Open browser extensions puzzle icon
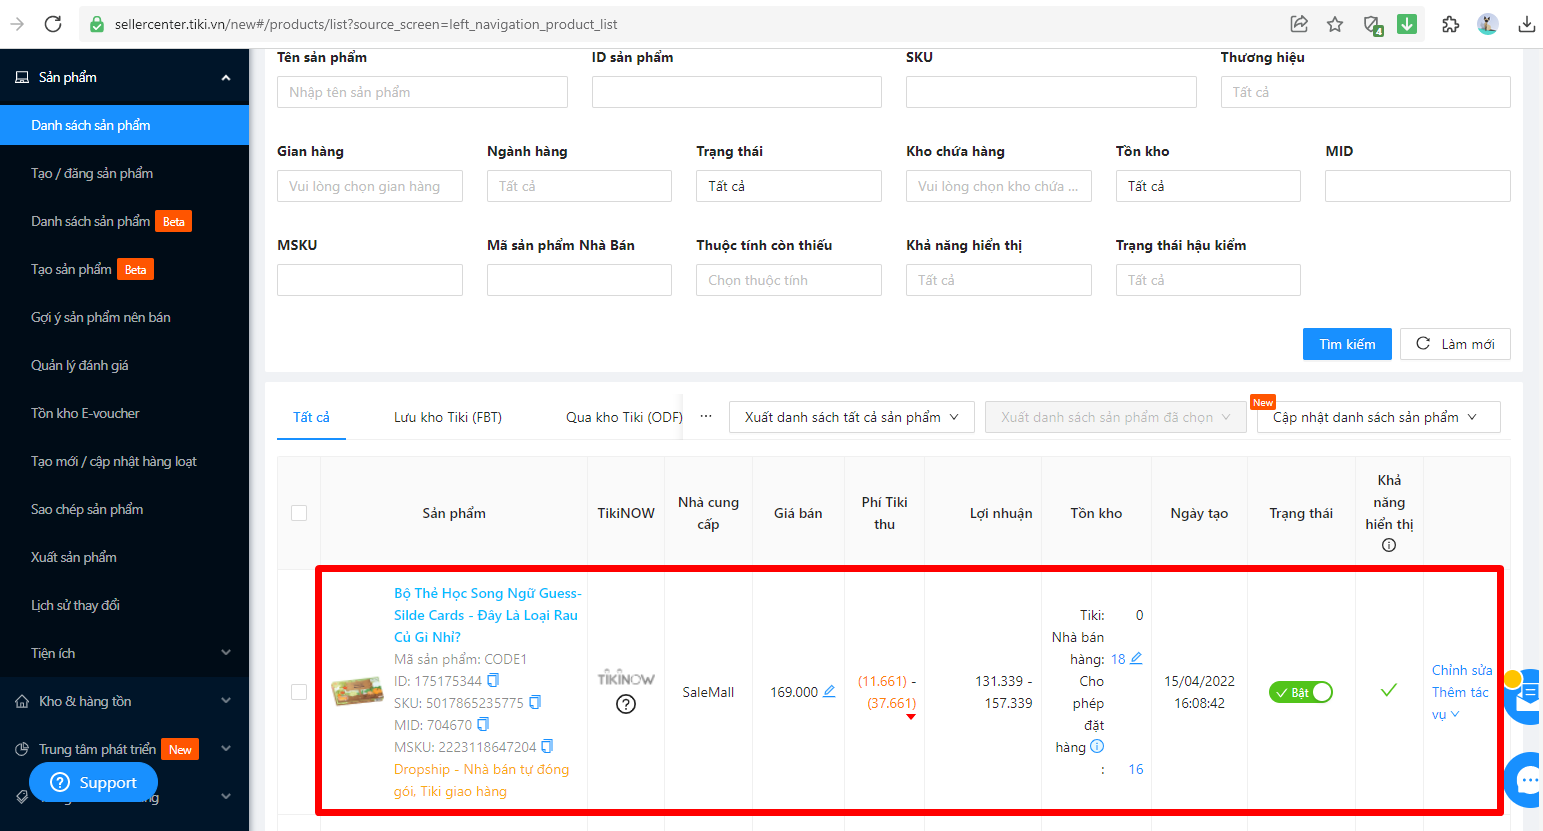This screenshot has height=831, width=1543. [x=1450, y=24]
